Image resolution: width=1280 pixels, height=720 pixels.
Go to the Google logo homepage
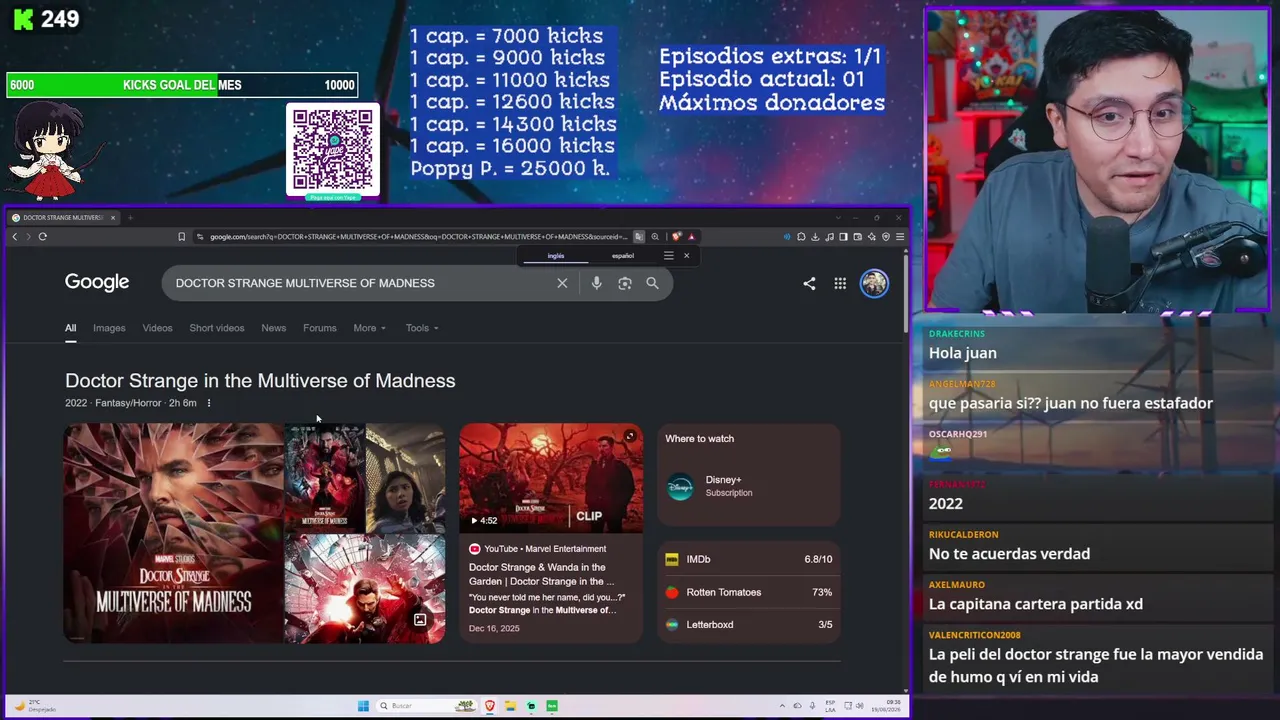point(97,282)
